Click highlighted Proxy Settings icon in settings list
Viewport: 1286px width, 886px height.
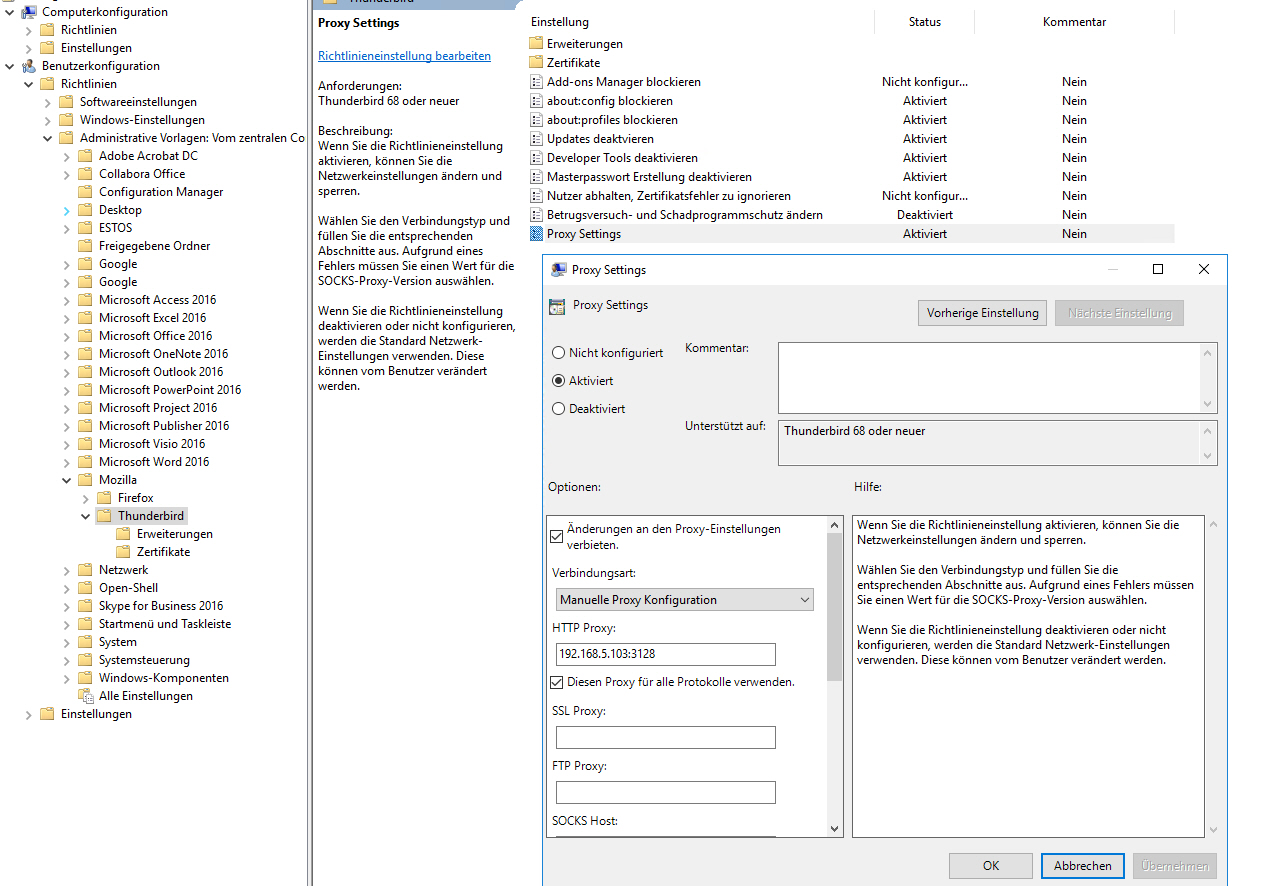[x=536, y=234]
